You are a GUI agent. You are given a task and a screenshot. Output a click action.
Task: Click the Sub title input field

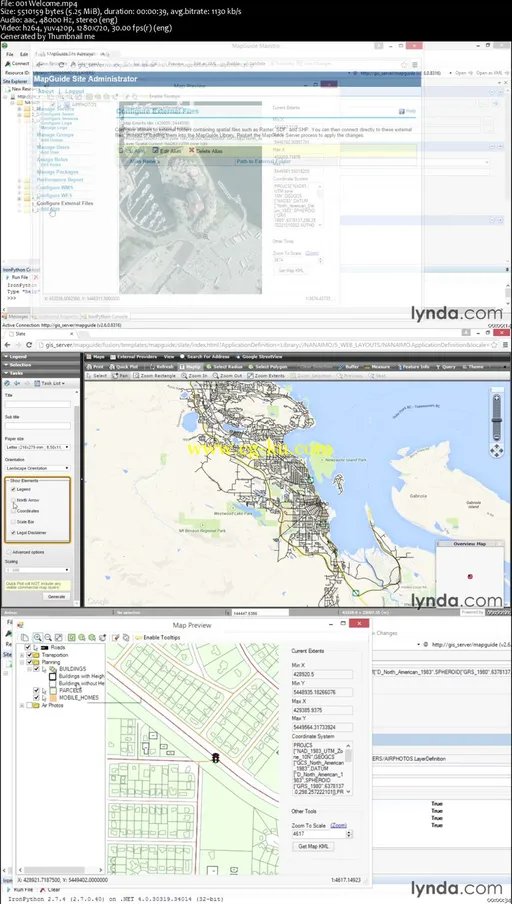click(37, 425)
